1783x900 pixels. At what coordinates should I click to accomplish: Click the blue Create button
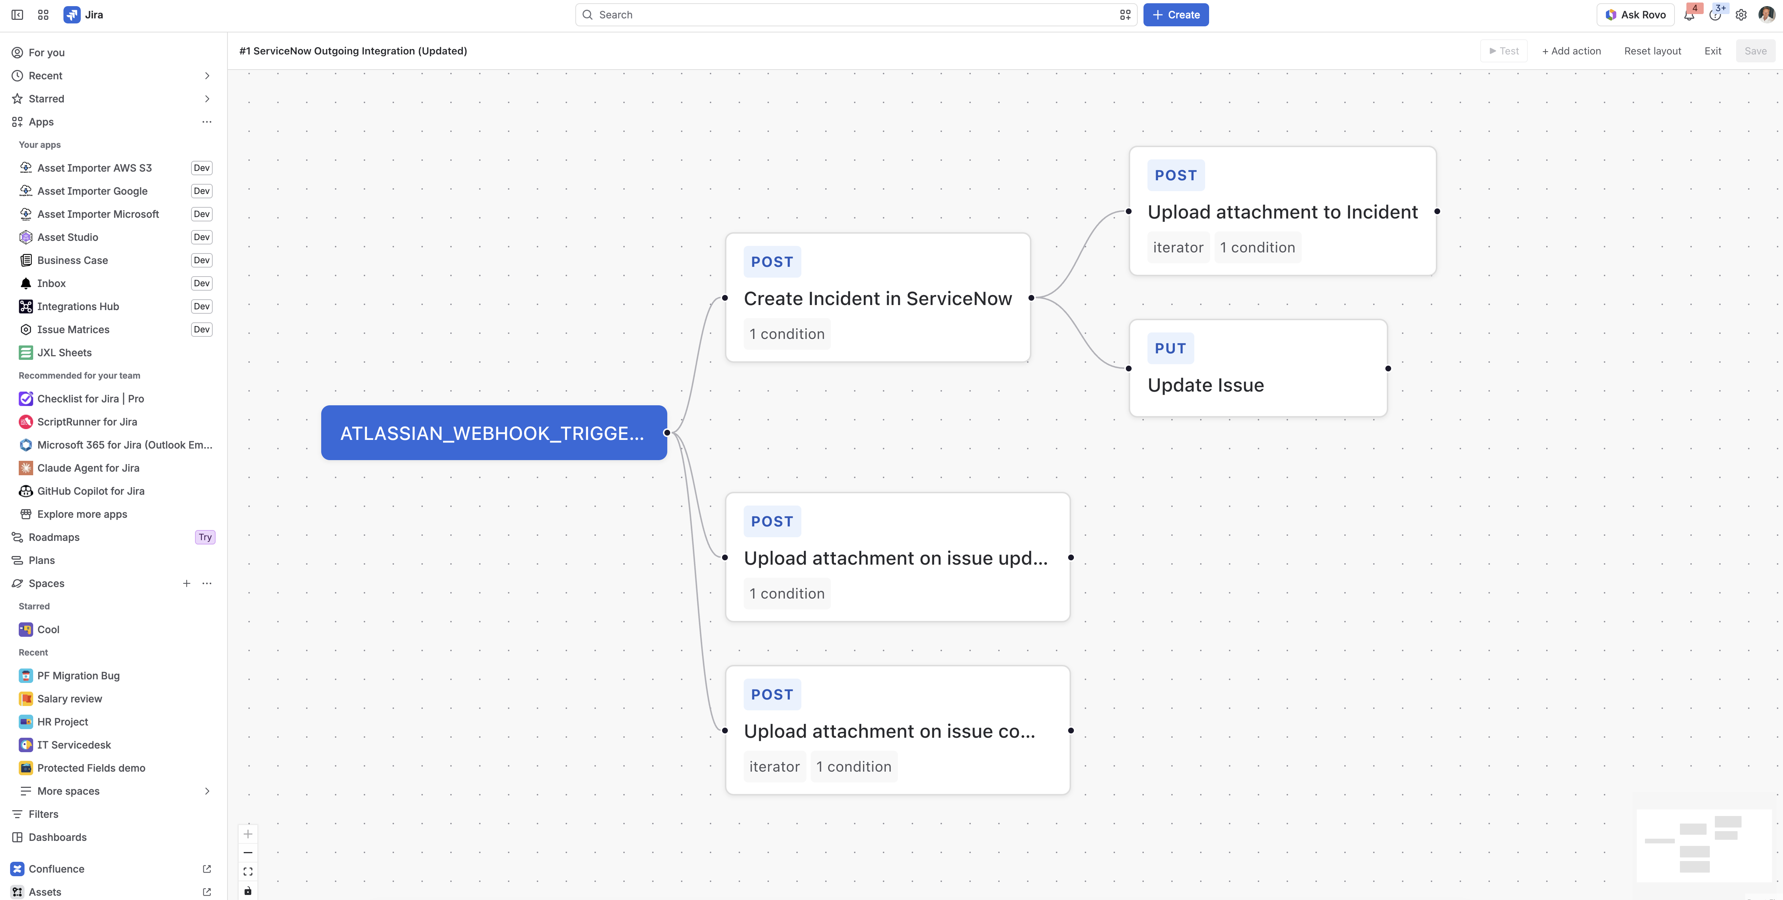pos(1176,15)
